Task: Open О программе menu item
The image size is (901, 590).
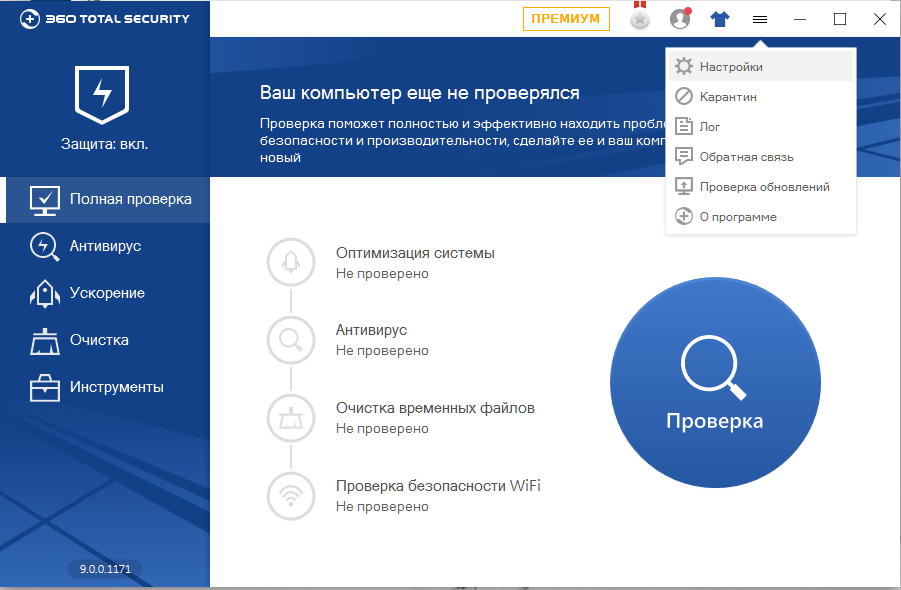Action: [761, 217]
